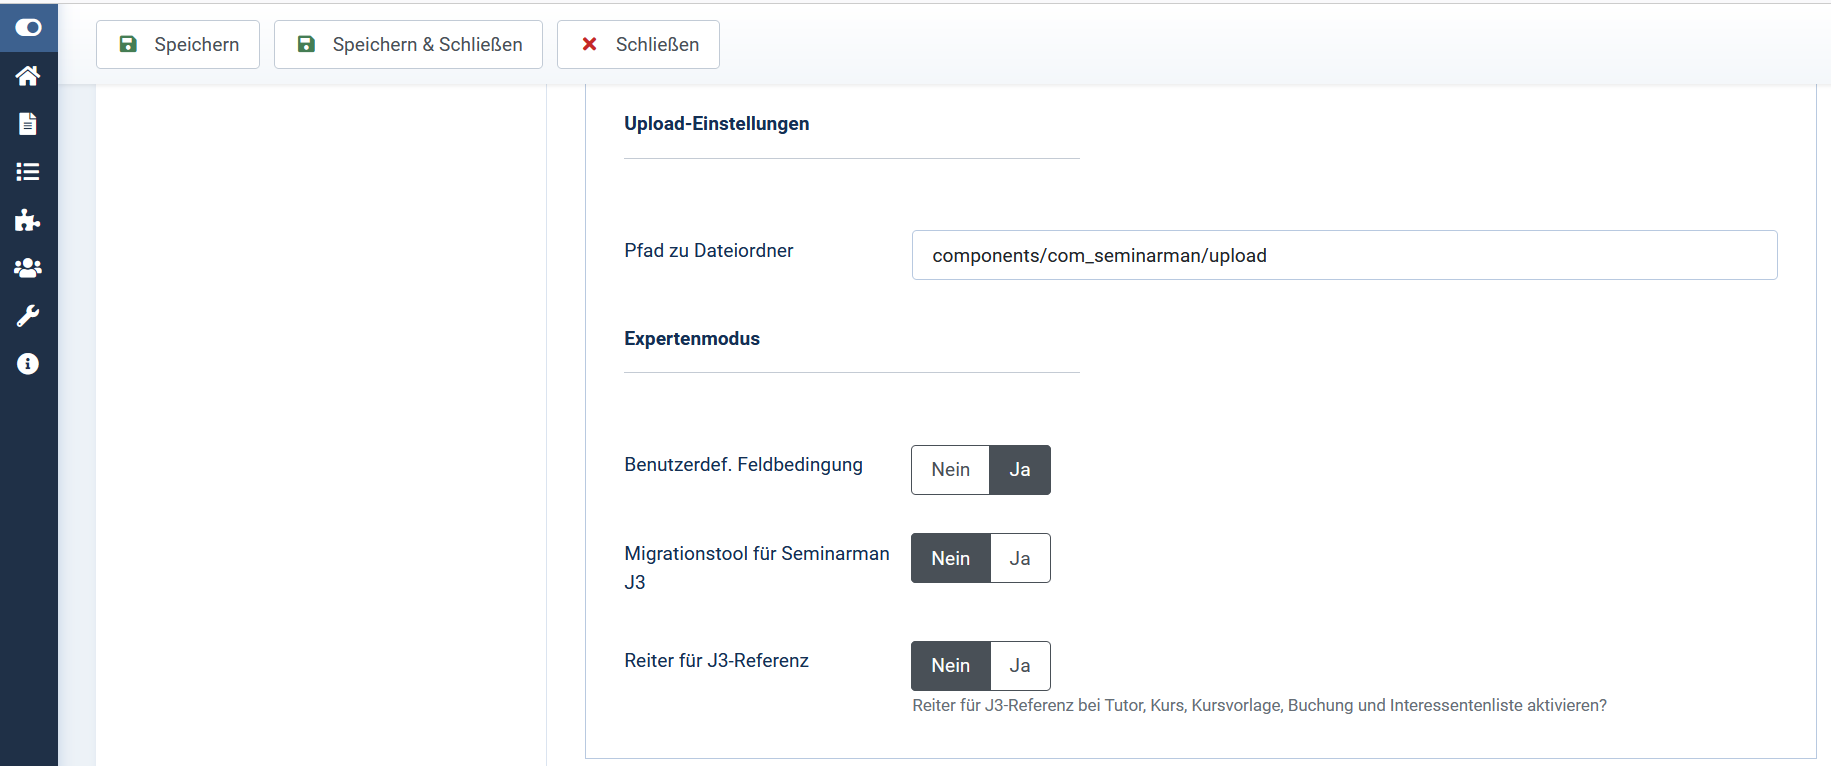Set Benutzerdef. Feldbedingung to Nein
This screenshot has width=1831, height=766.
(950, 469)
